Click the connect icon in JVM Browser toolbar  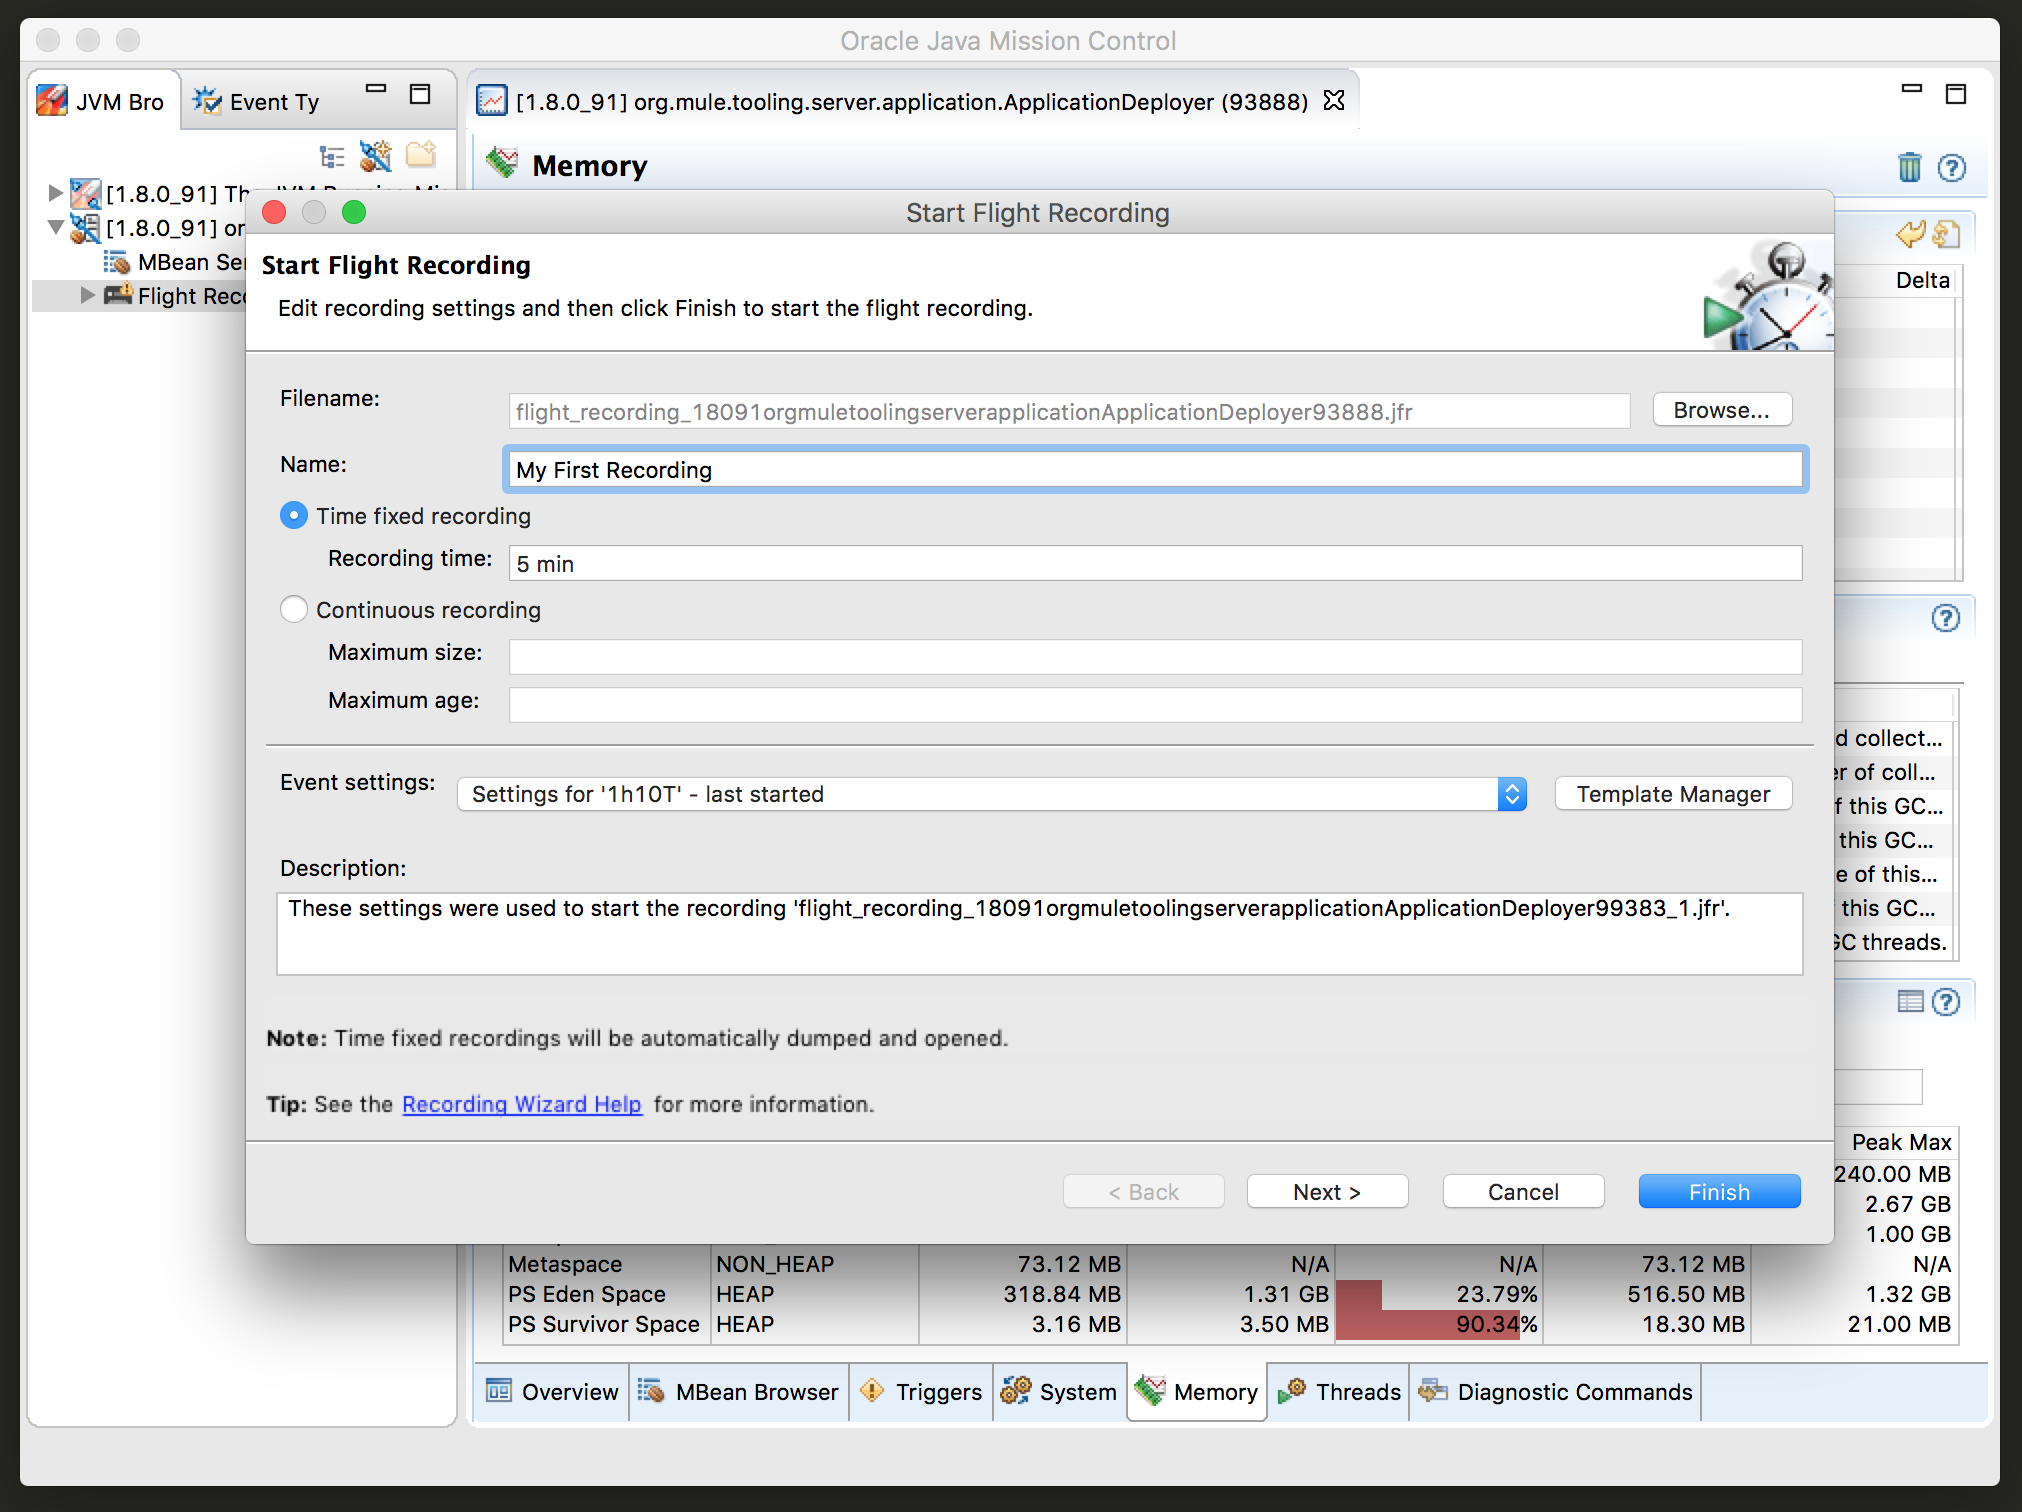(376, 156)
